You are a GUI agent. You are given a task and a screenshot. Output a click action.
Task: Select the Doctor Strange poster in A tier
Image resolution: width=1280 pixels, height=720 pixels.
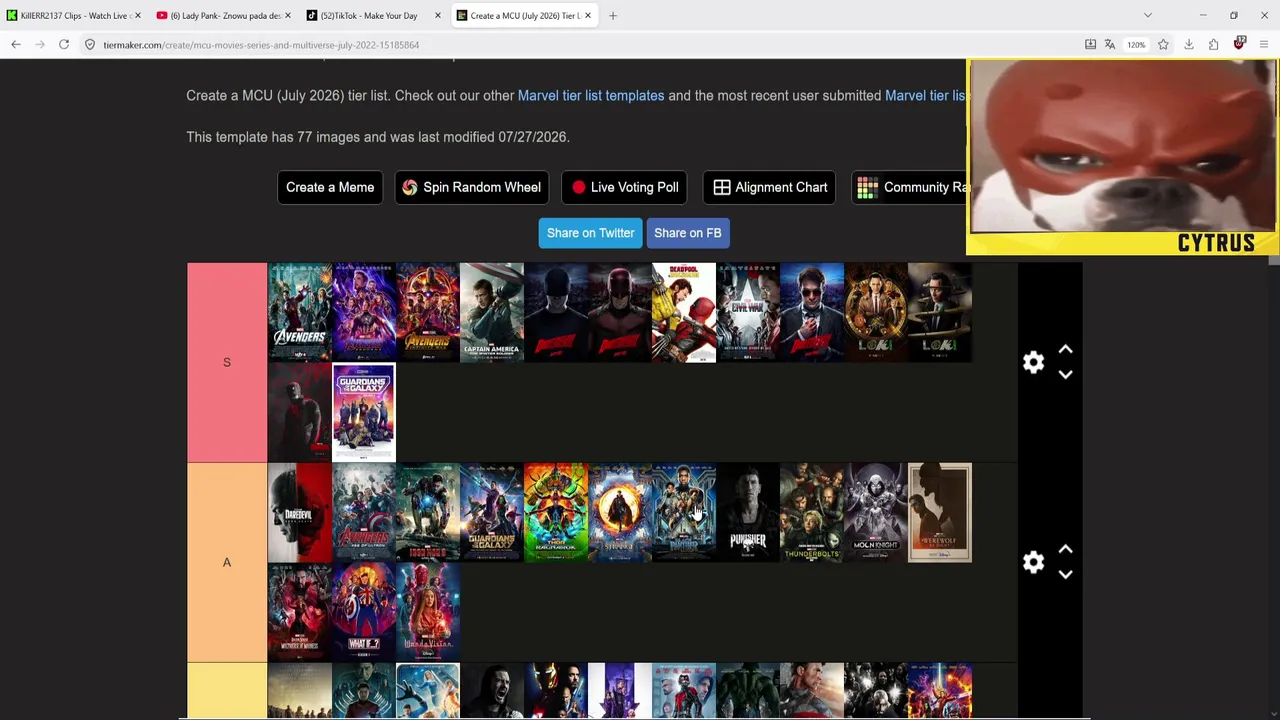[x=620, y=512]
